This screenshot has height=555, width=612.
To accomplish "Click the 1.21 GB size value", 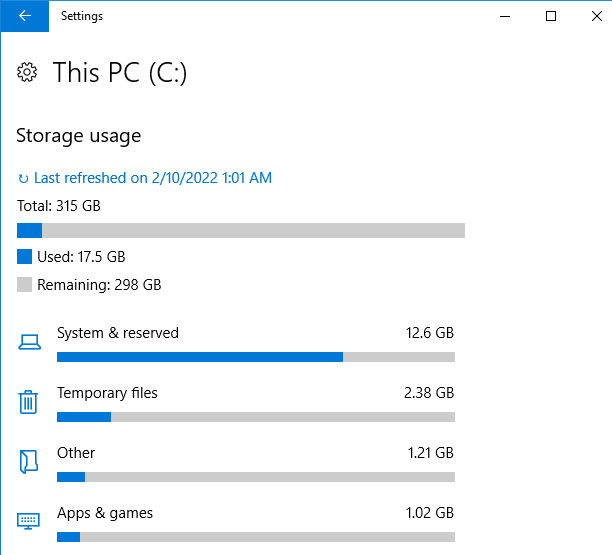I will click(431, 453).
